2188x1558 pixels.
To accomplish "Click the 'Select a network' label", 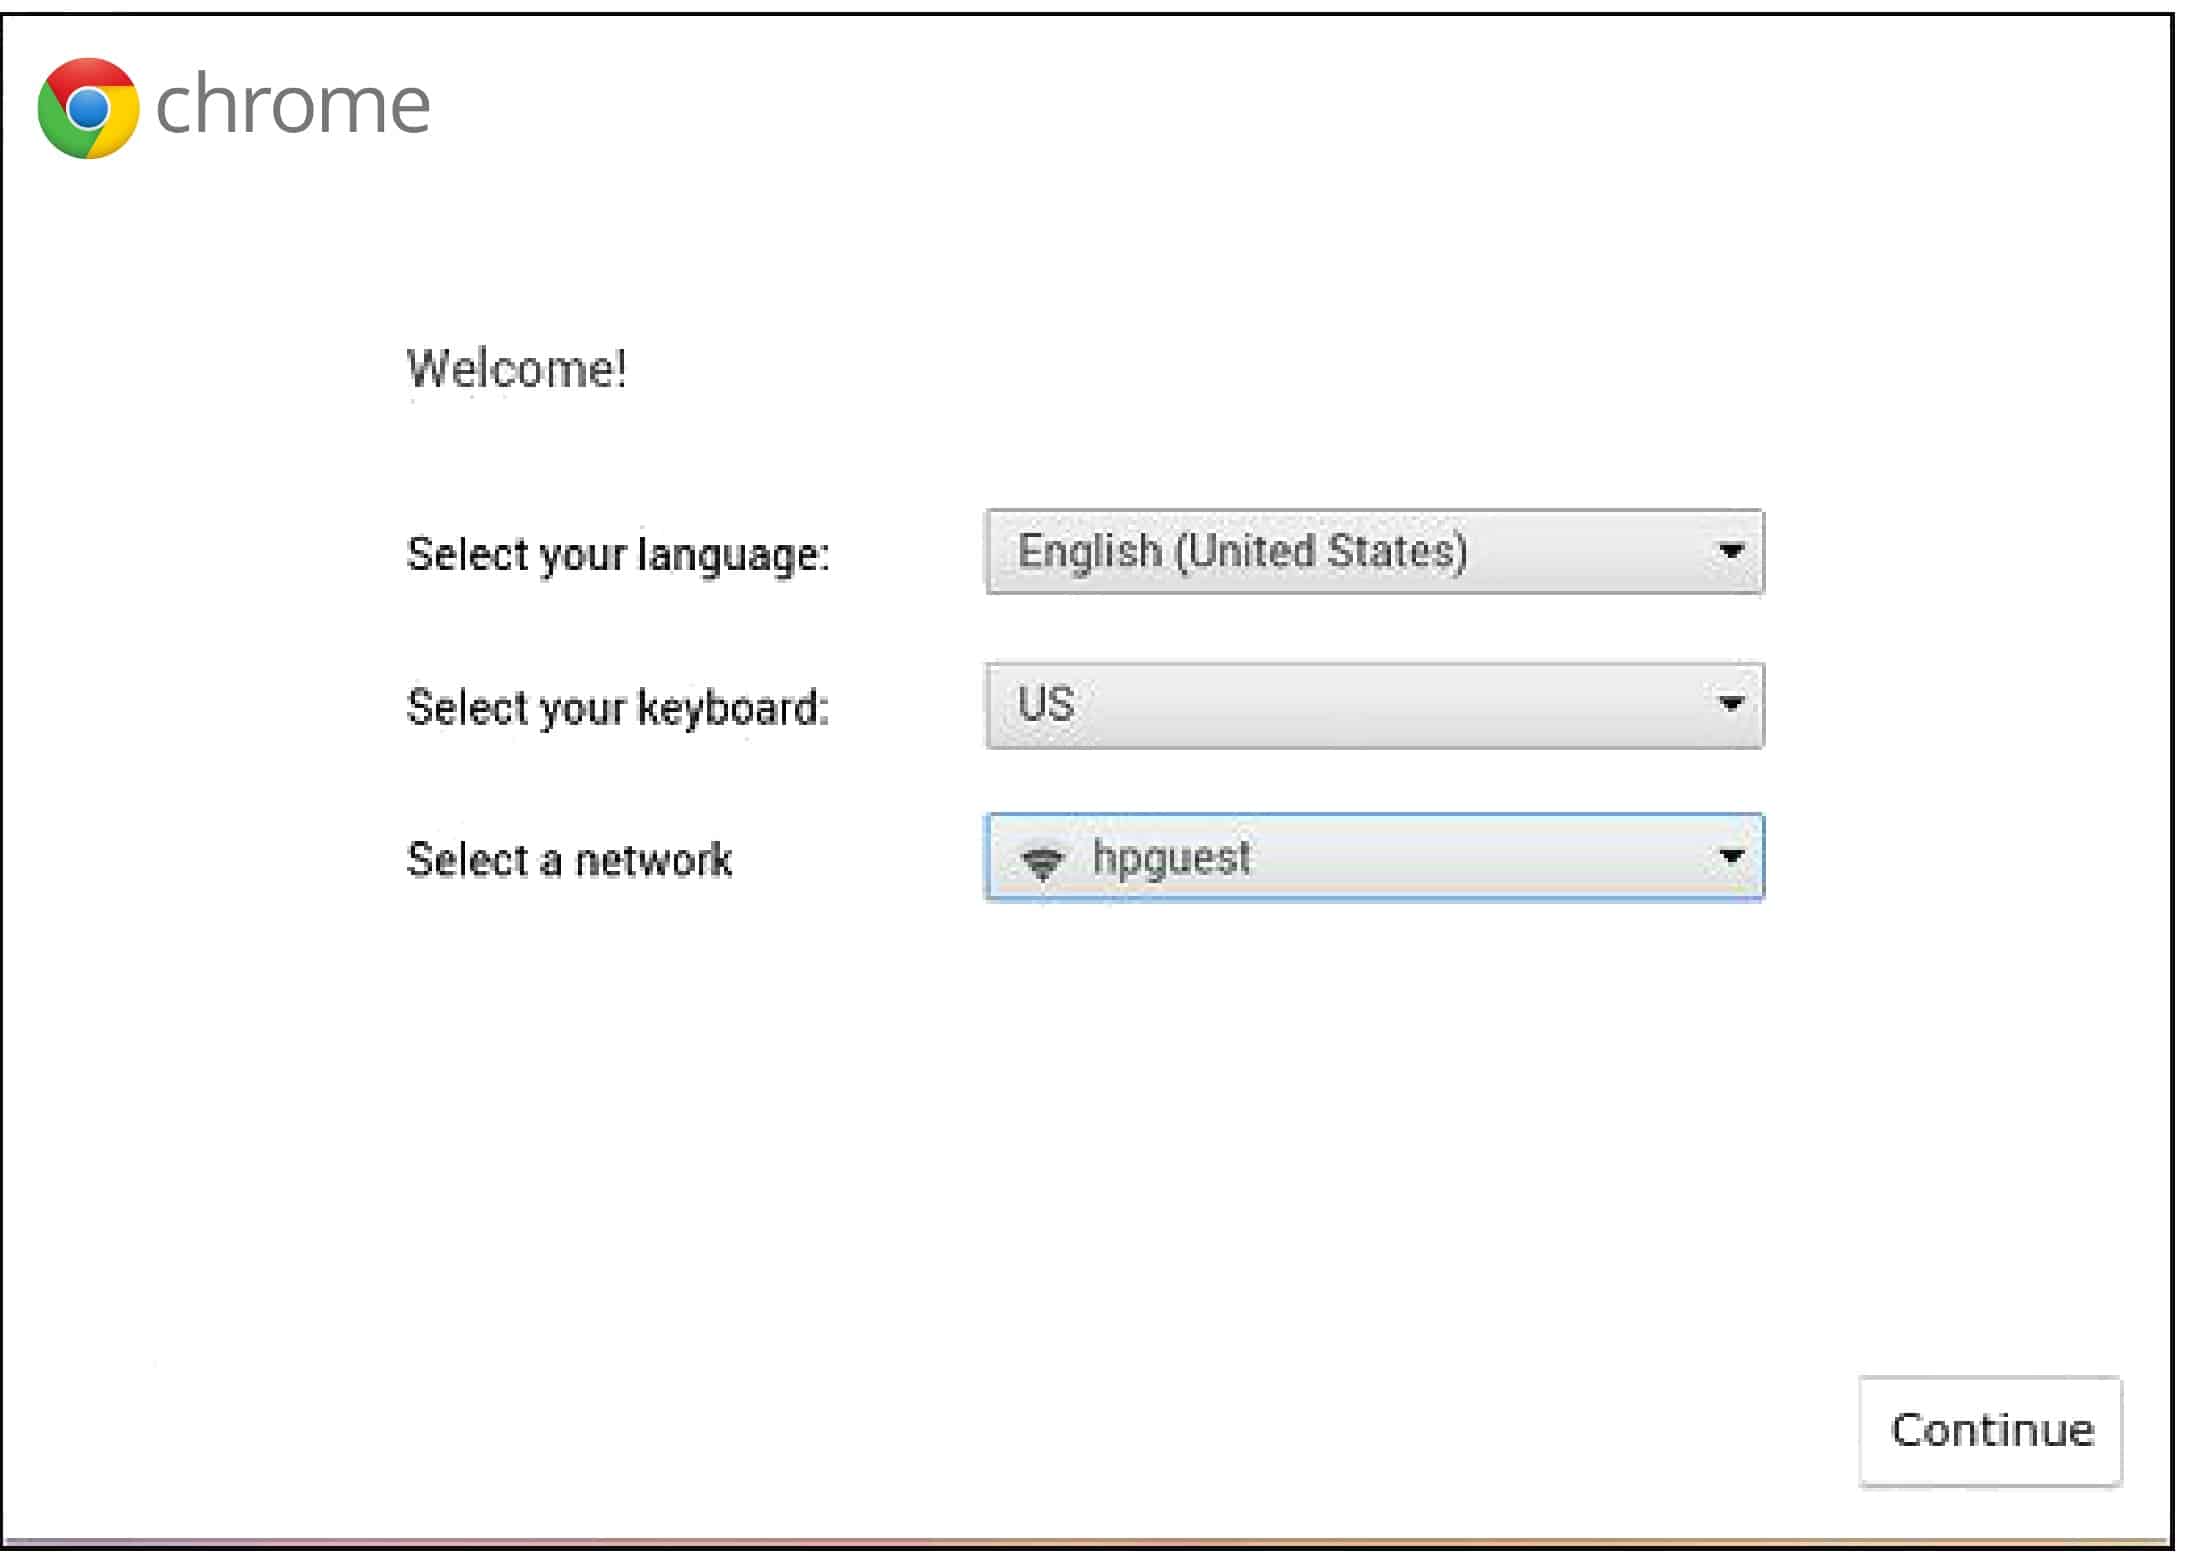I will point(569,860).
